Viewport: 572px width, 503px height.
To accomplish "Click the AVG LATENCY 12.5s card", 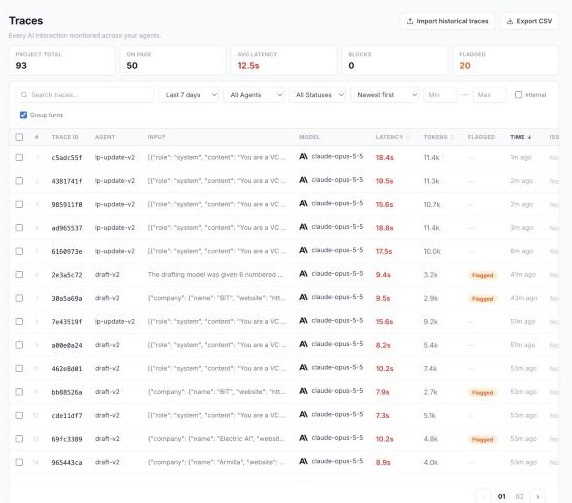I will tap(283, 61).
